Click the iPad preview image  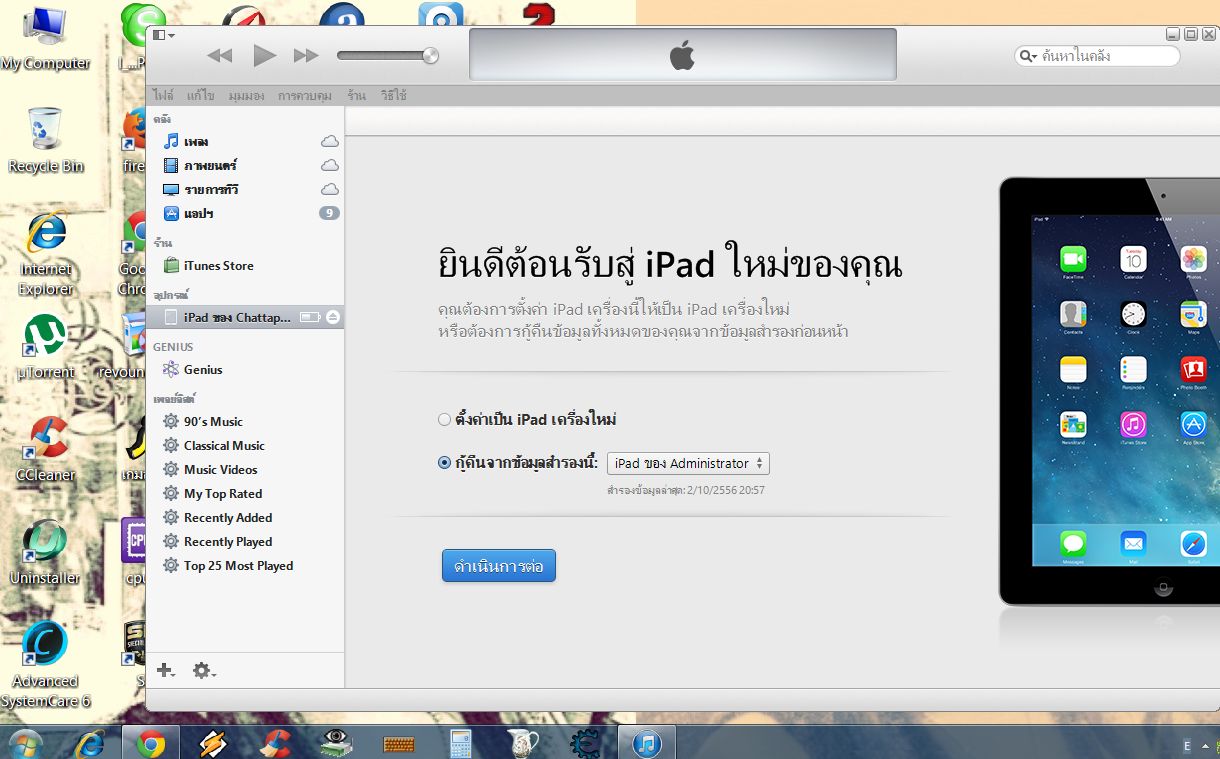[1109, 392]
